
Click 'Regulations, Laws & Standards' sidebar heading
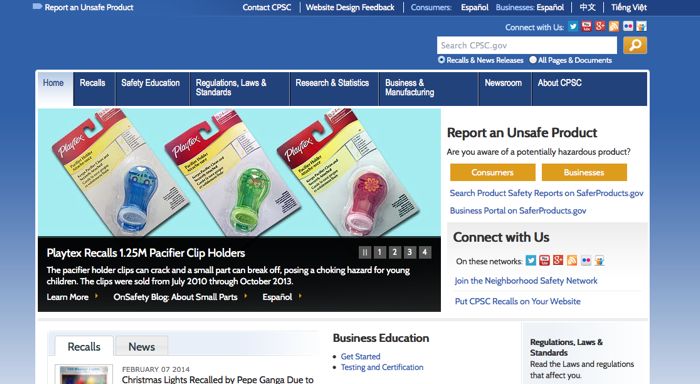point(566,347)
